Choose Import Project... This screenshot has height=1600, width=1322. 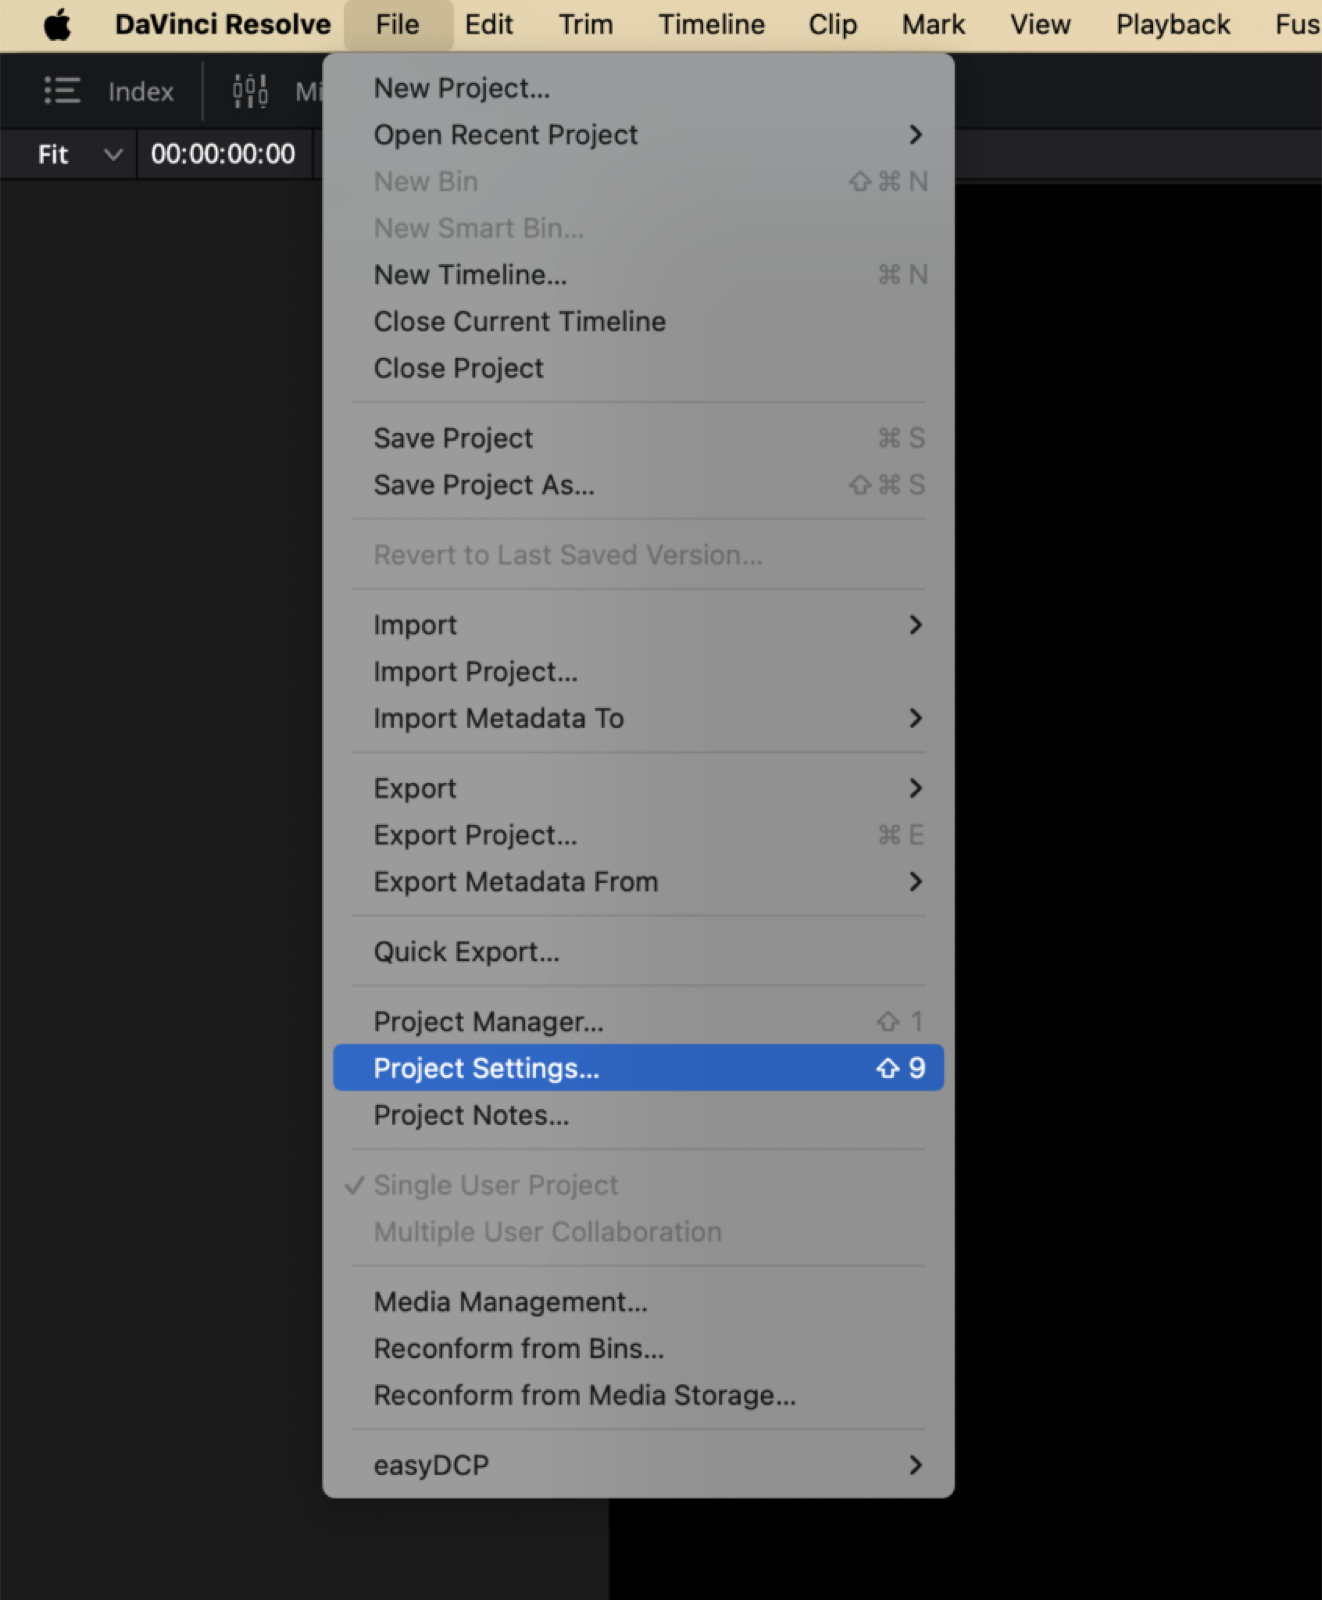[x=638, y=672]
